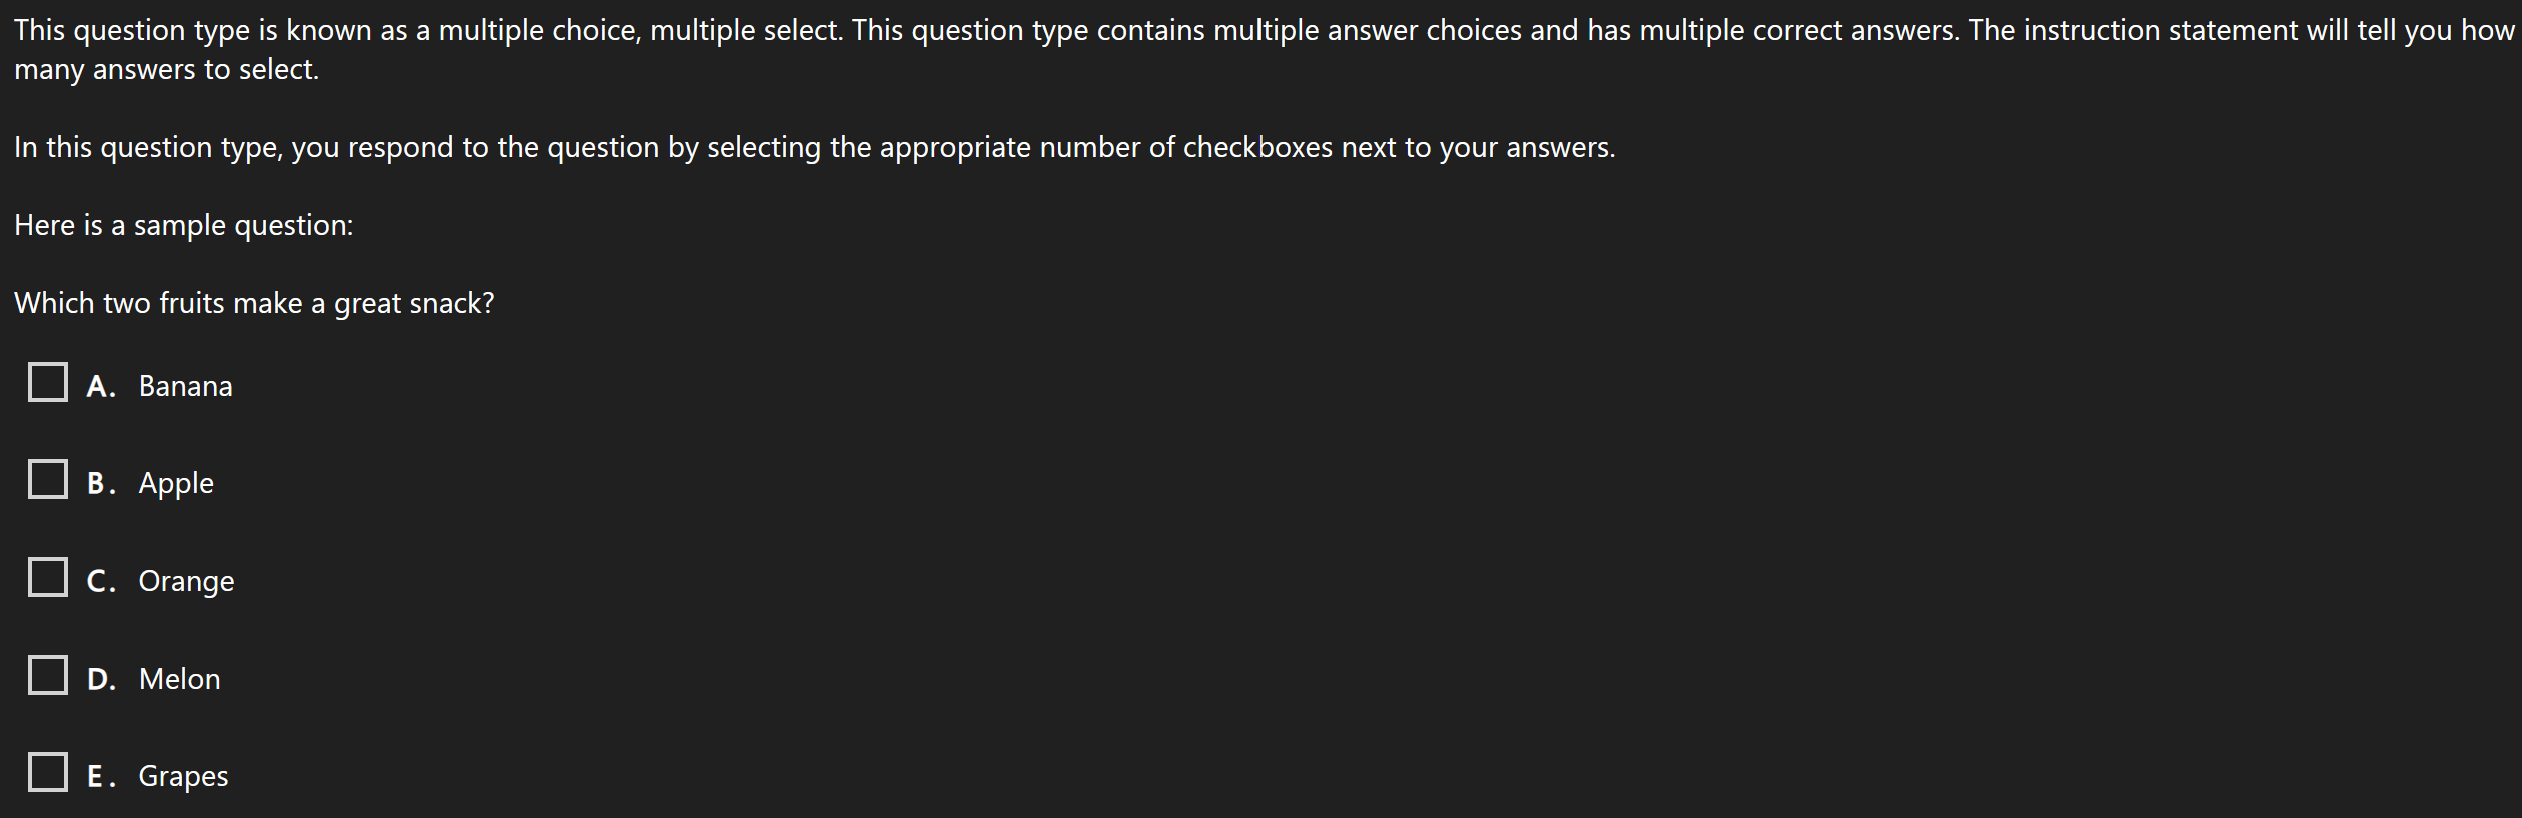This screenshot has width=2522, height=818.
Task: Click the Banana answer label
Action: point(184,386)
